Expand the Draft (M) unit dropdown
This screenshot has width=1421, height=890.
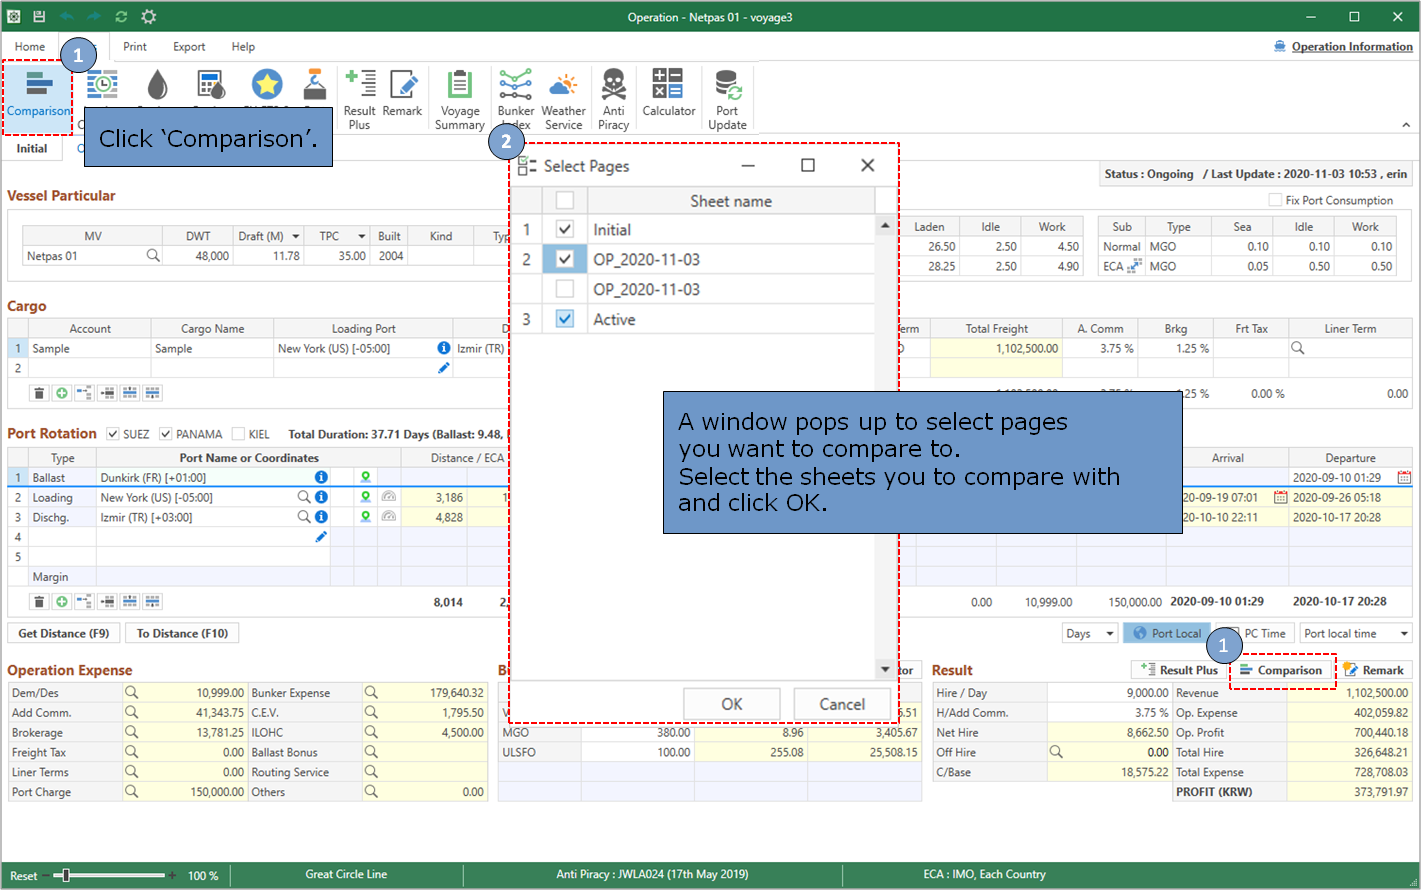point(296,237)
